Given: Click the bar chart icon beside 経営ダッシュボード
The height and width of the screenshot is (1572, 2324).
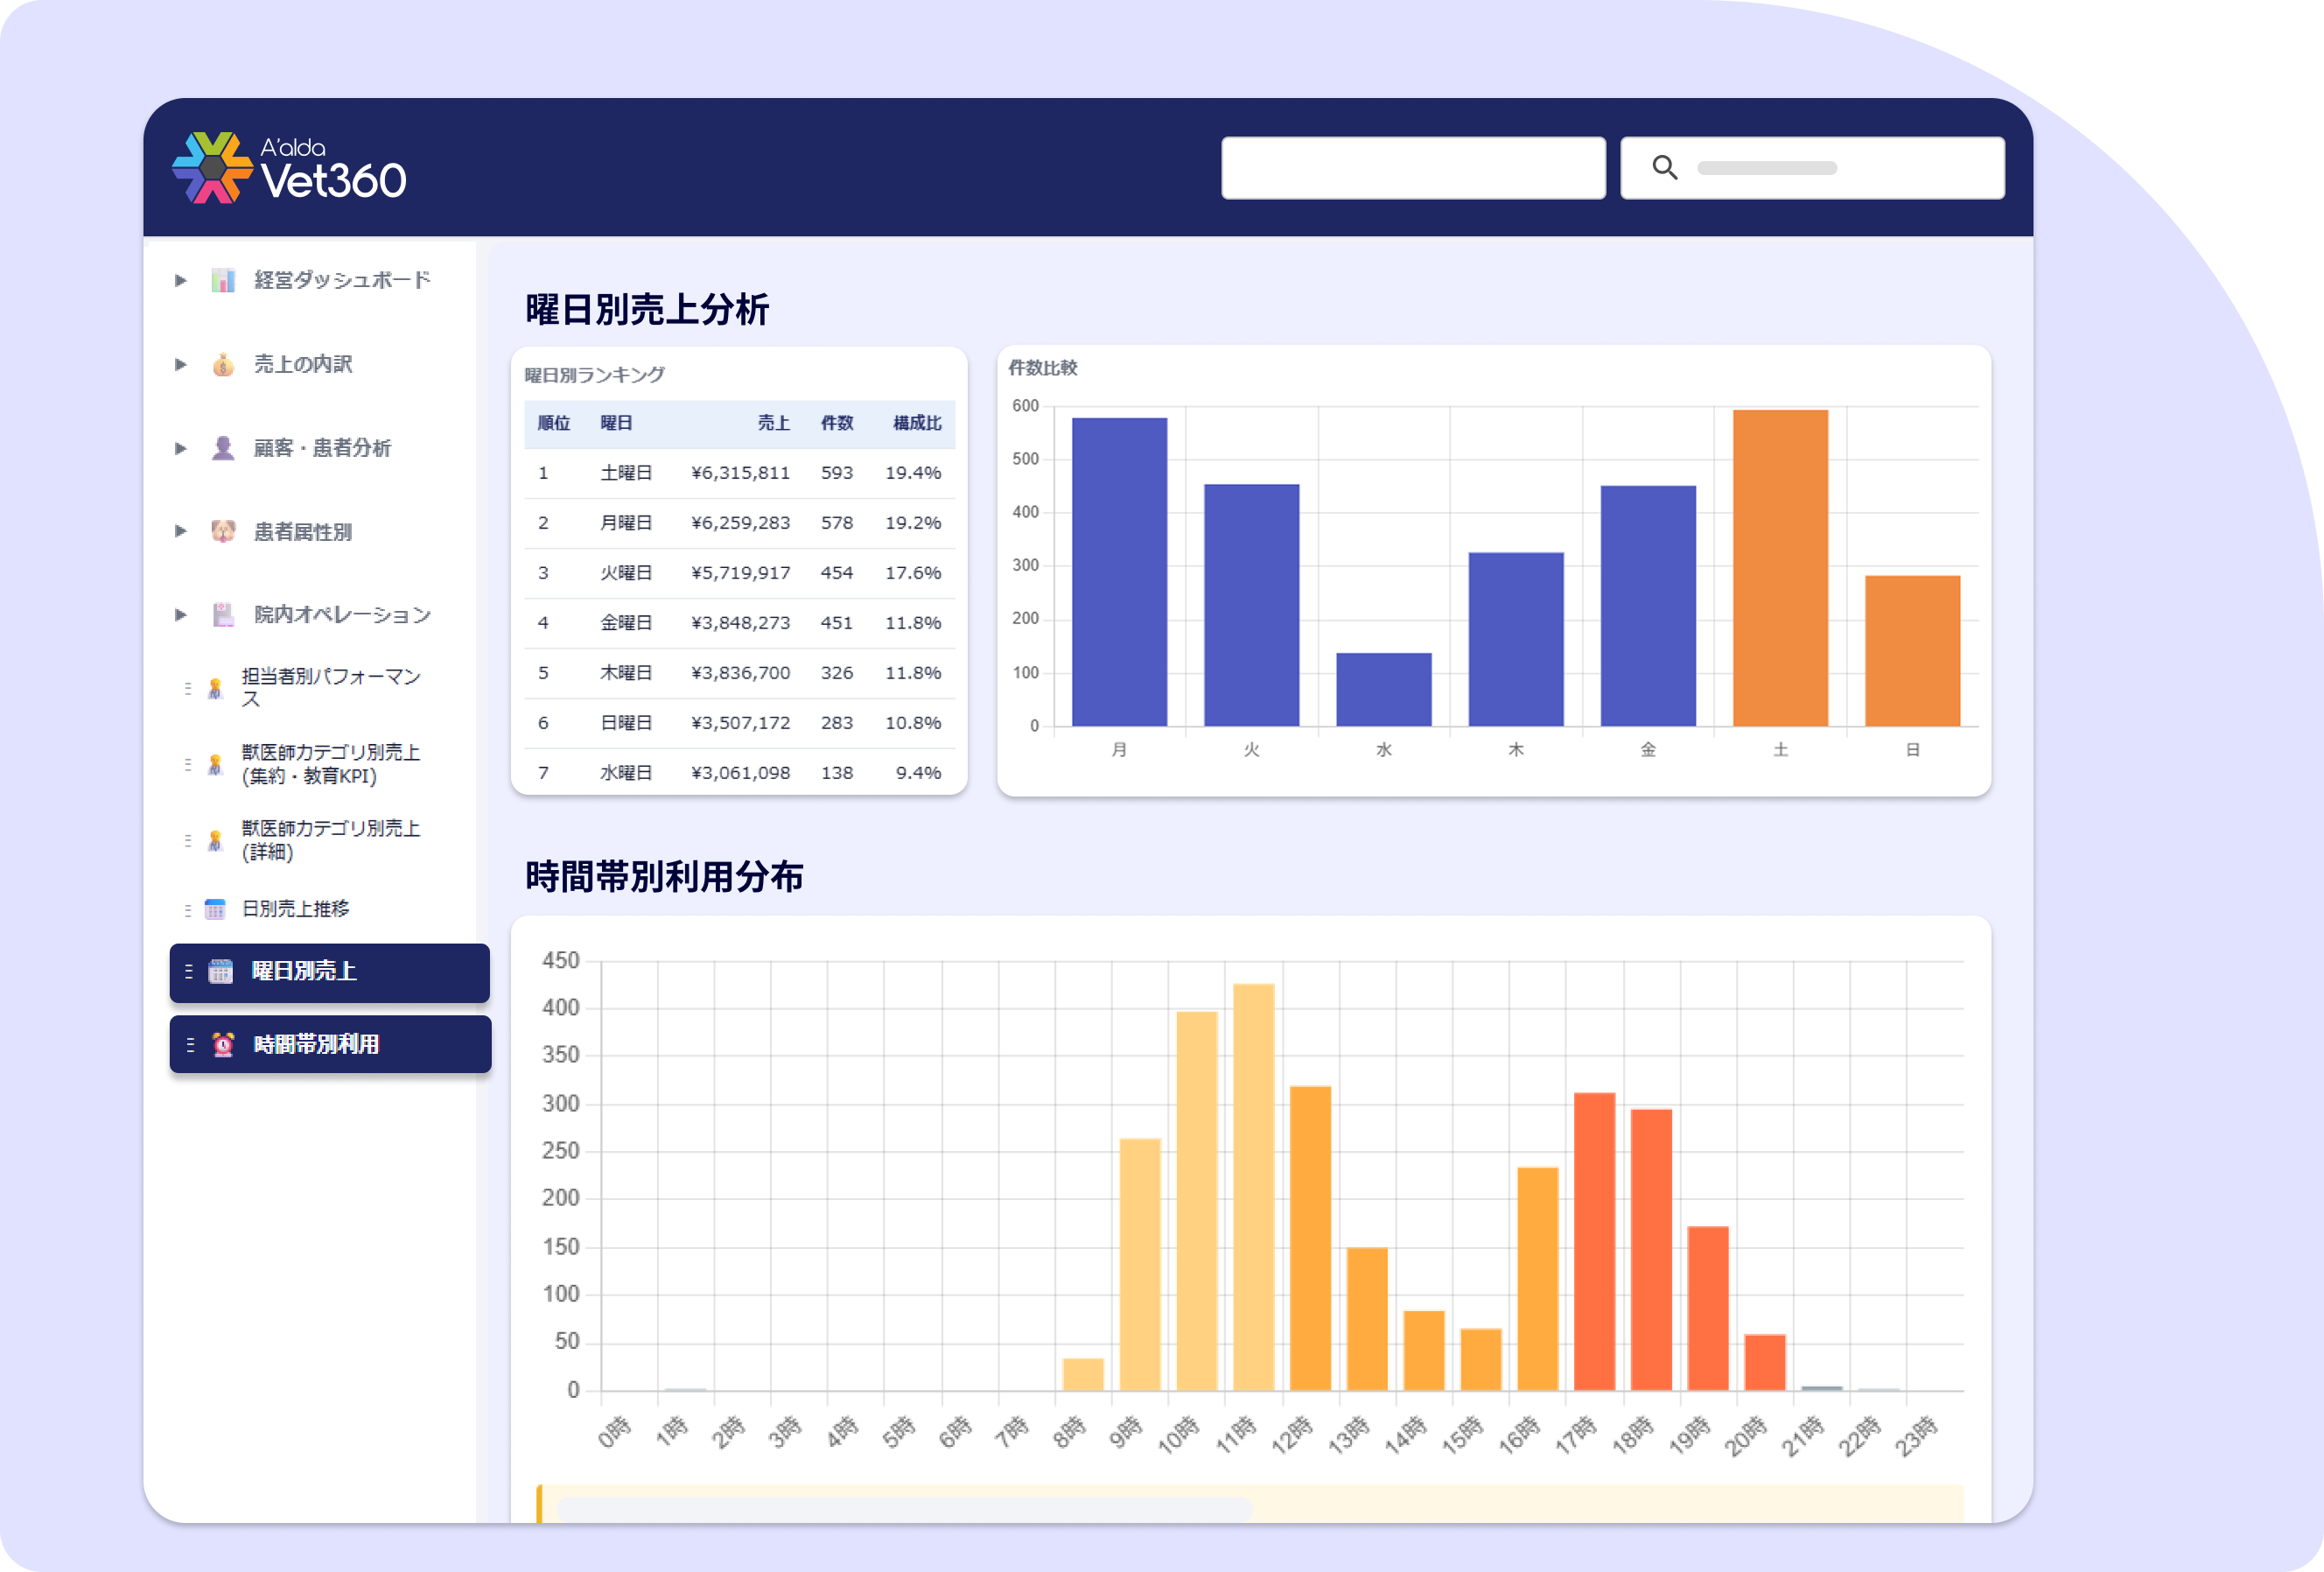Looking at the screenshot, I should [x=223, y=280].
